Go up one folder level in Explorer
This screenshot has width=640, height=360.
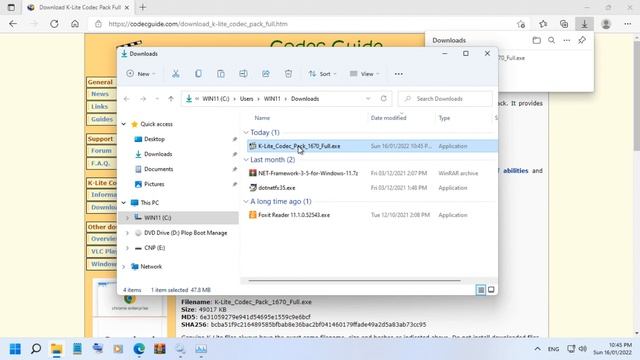pyautogui.click(x=171, y=99)
